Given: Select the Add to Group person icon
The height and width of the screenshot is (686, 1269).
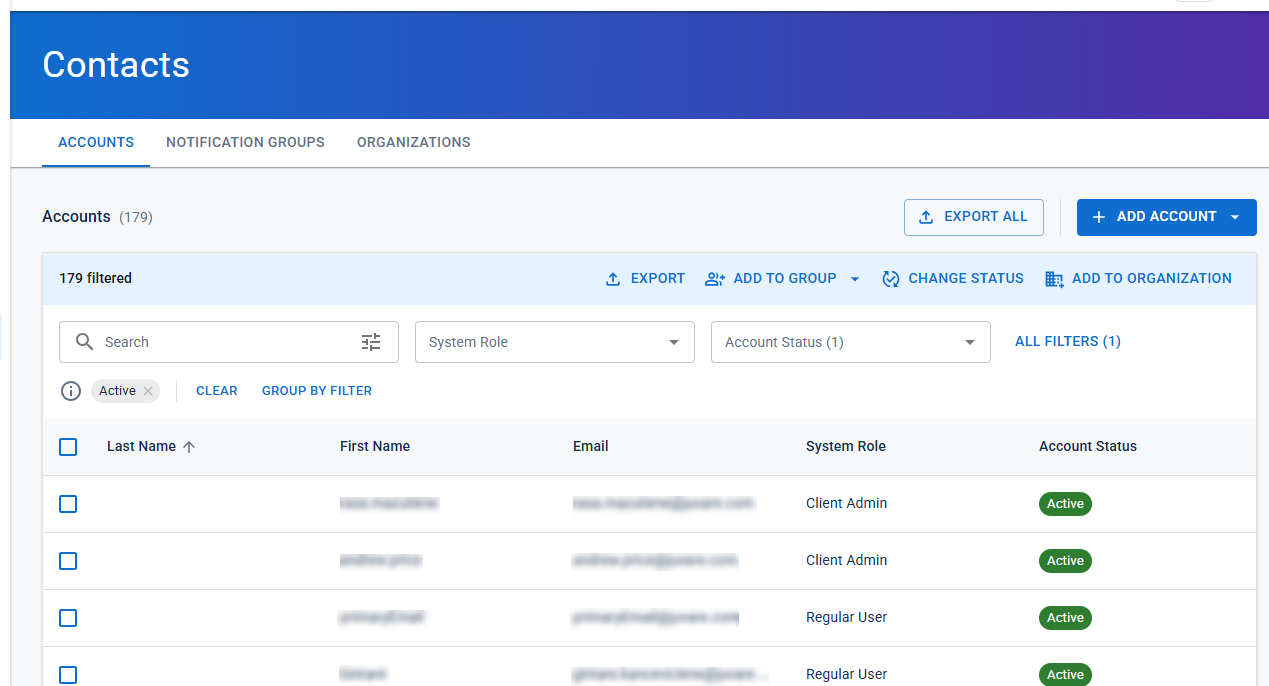Looking at the screenshot, I should point(715,279).
